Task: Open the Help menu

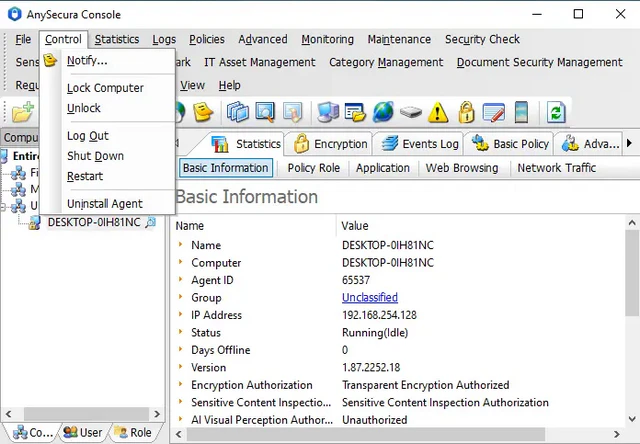Action: coord(229,85)
